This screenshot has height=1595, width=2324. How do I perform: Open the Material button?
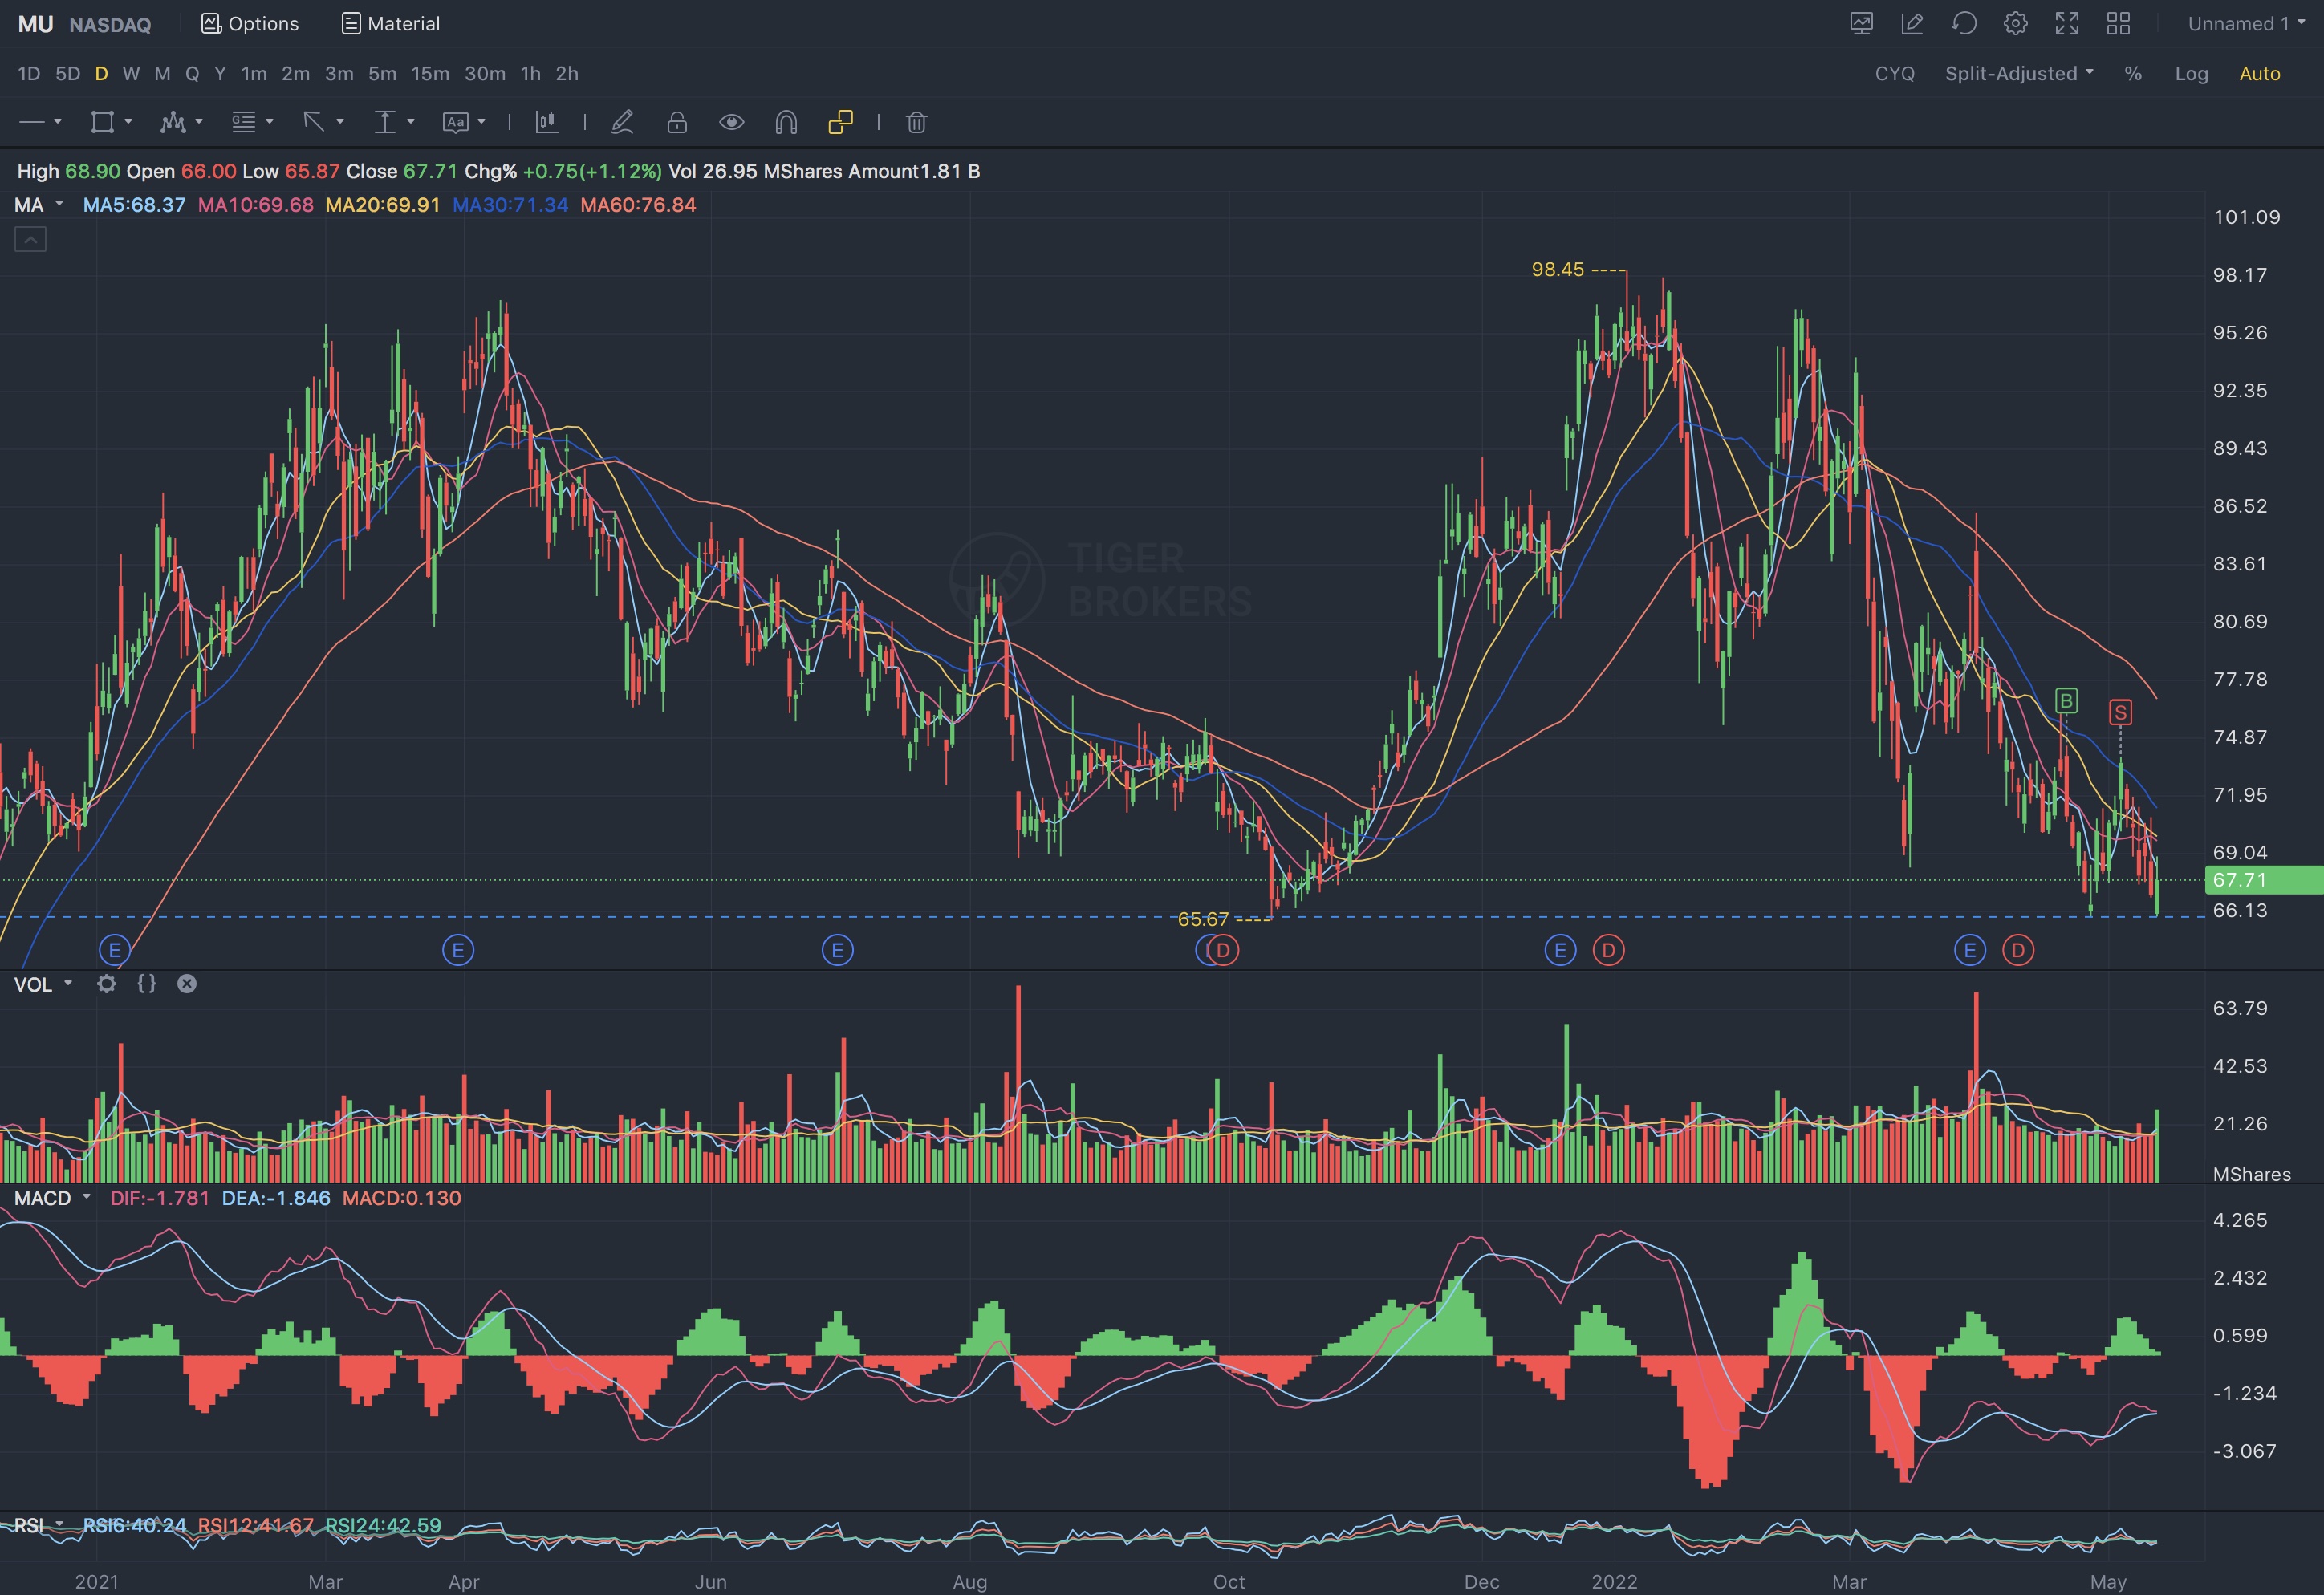(391, 23)
